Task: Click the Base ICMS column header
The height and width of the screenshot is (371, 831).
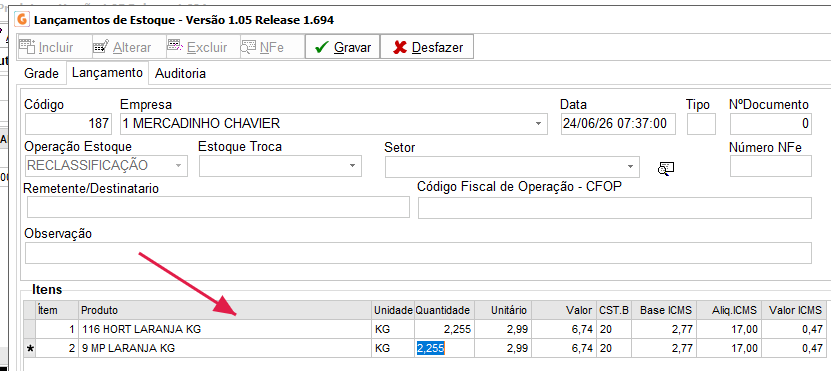Action: coord(663,310)
